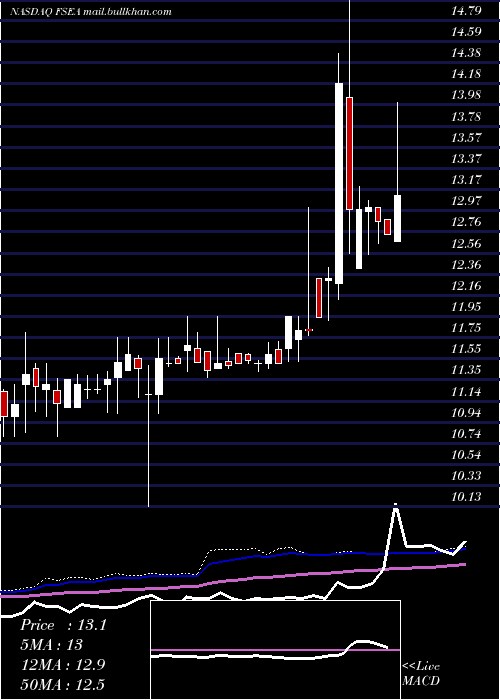Click the 13.57 price axis label

[x=466, y=138]
